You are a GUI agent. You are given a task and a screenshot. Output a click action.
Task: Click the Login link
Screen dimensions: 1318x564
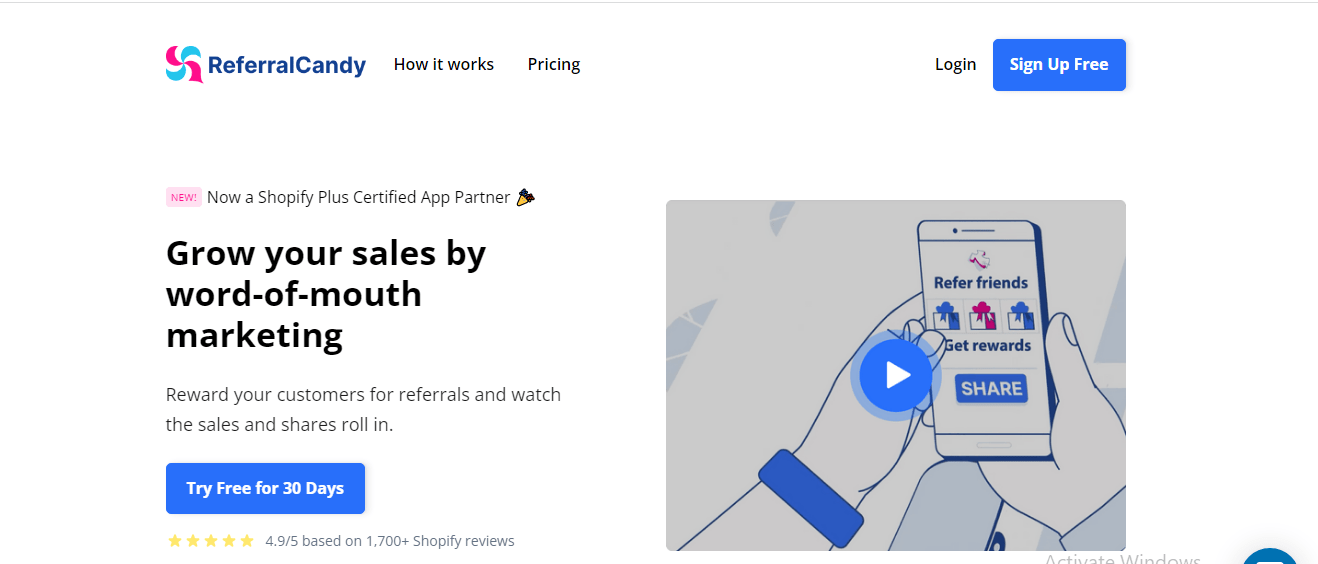(955, 64)
